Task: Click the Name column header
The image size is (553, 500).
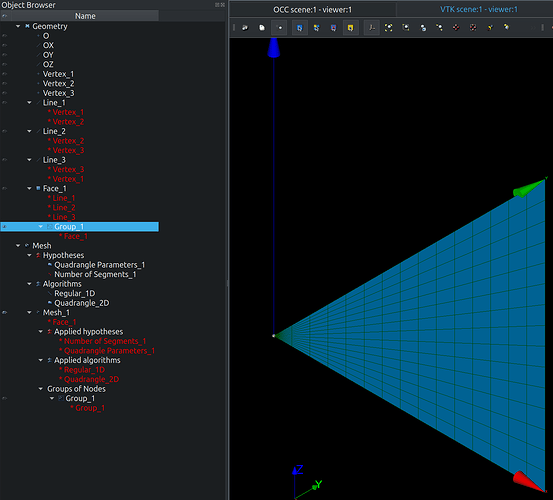Action: (85, 16)
